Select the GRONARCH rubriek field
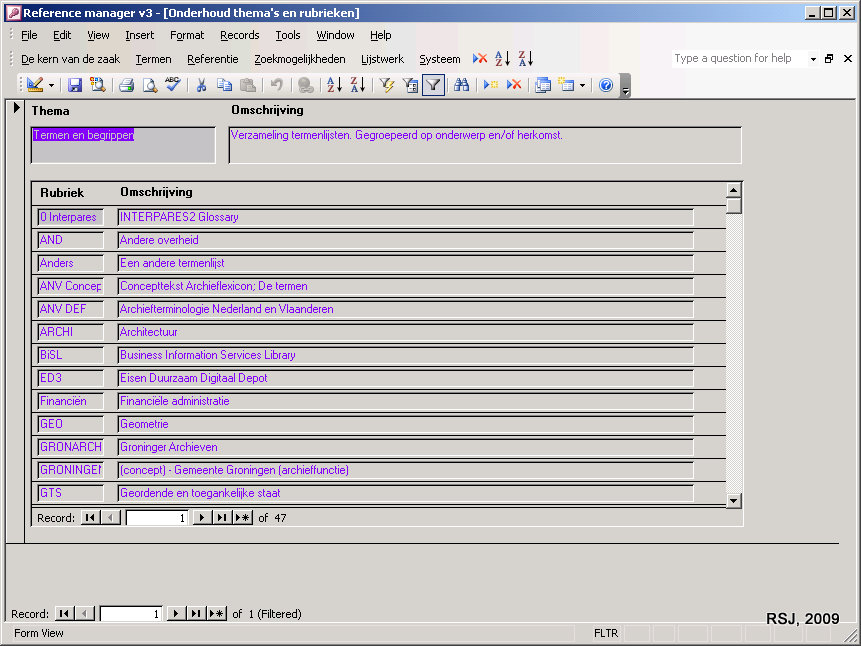Viewport: 861px width, 646px height. (x=70, y=447)
